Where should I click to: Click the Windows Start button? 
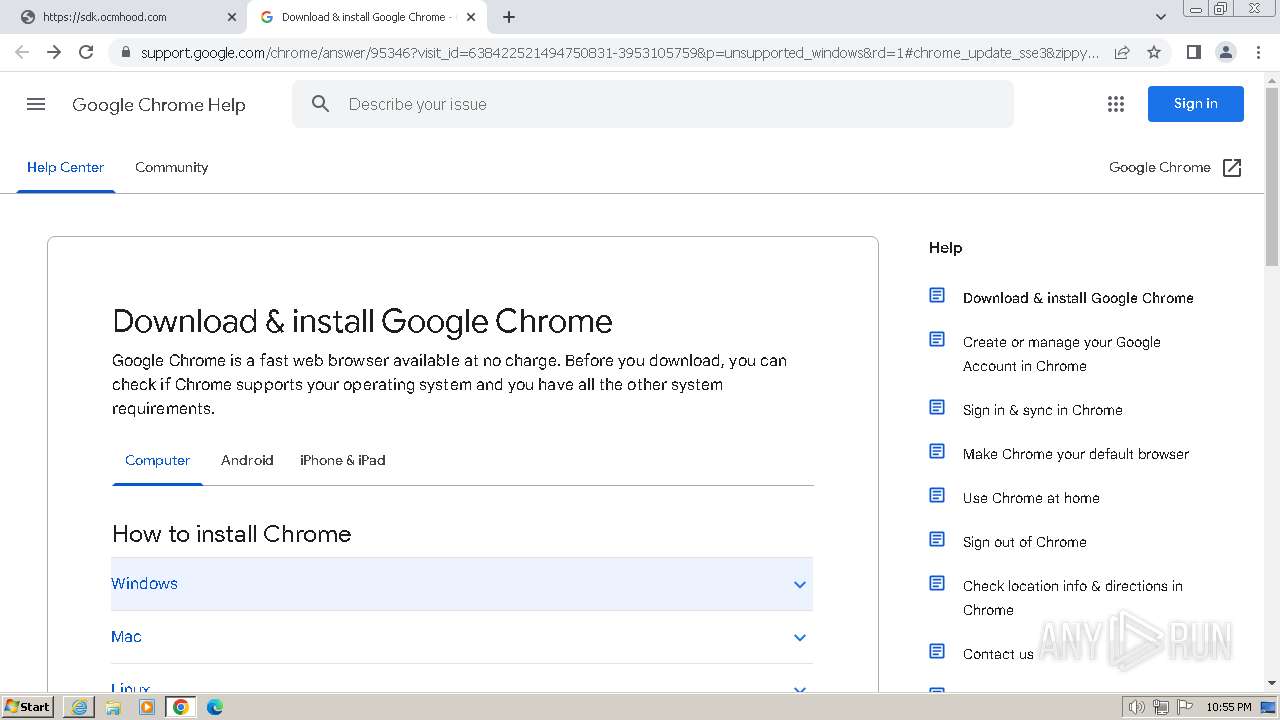click(28, 707)
